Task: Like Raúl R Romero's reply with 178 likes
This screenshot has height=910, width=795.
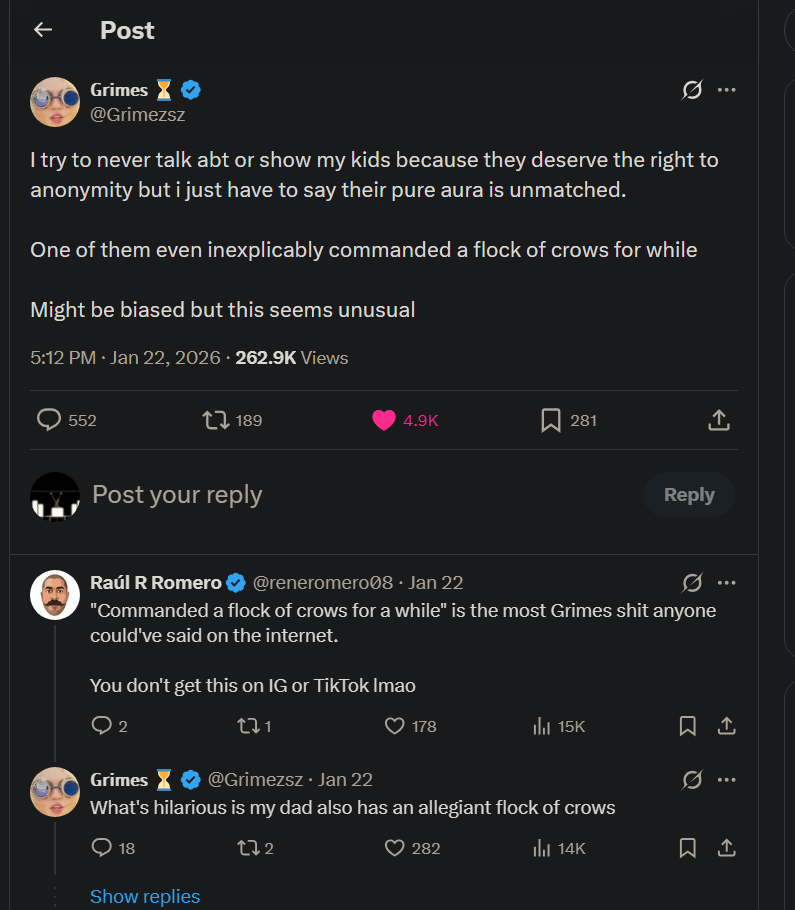Action: click(x=395, y=726)
